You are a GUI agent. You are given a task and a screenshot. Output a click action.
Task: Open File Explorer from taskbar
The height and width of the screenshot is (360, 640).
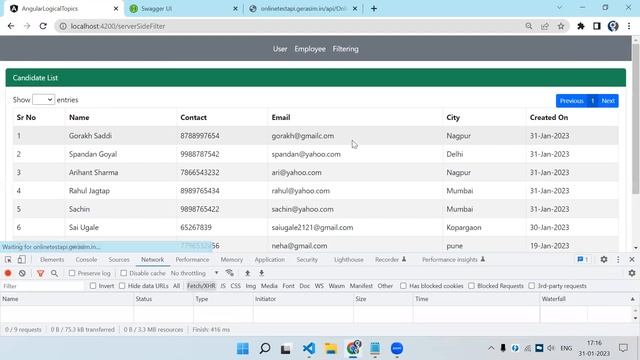tap(331, 348)
